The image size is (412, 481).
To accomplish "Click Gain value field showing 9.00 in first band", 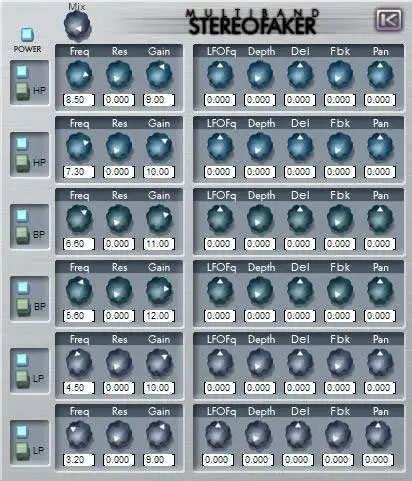I will tap(159, 100).
